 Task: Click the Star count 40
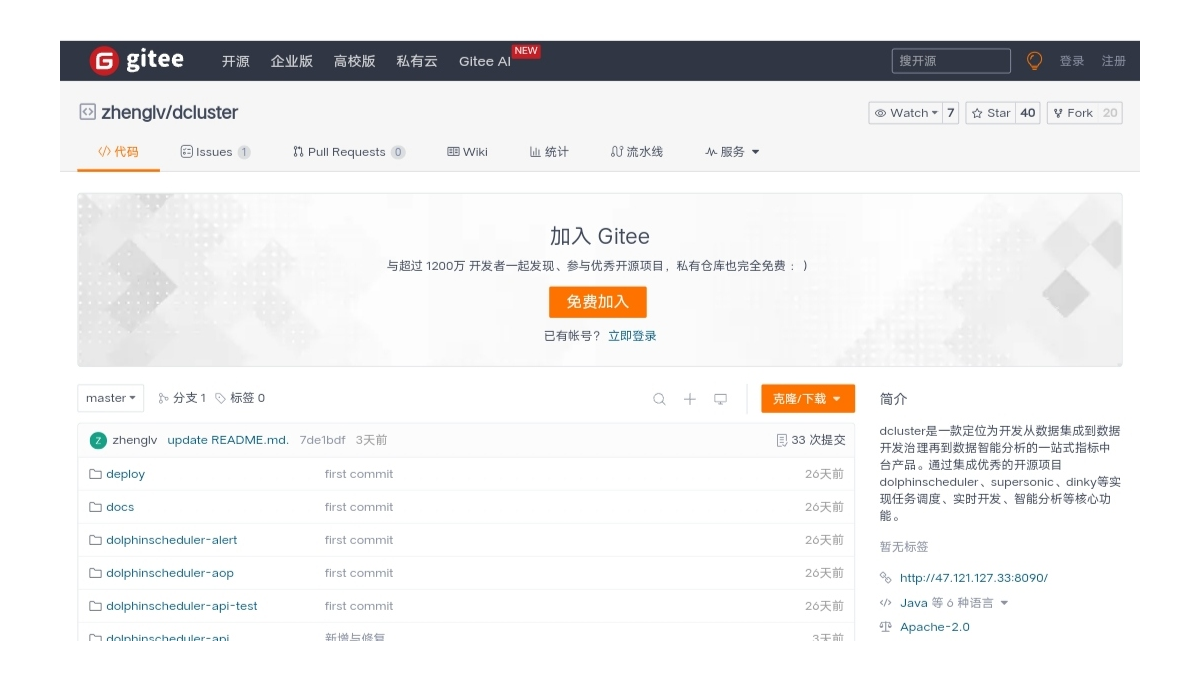click(1028, 113)
